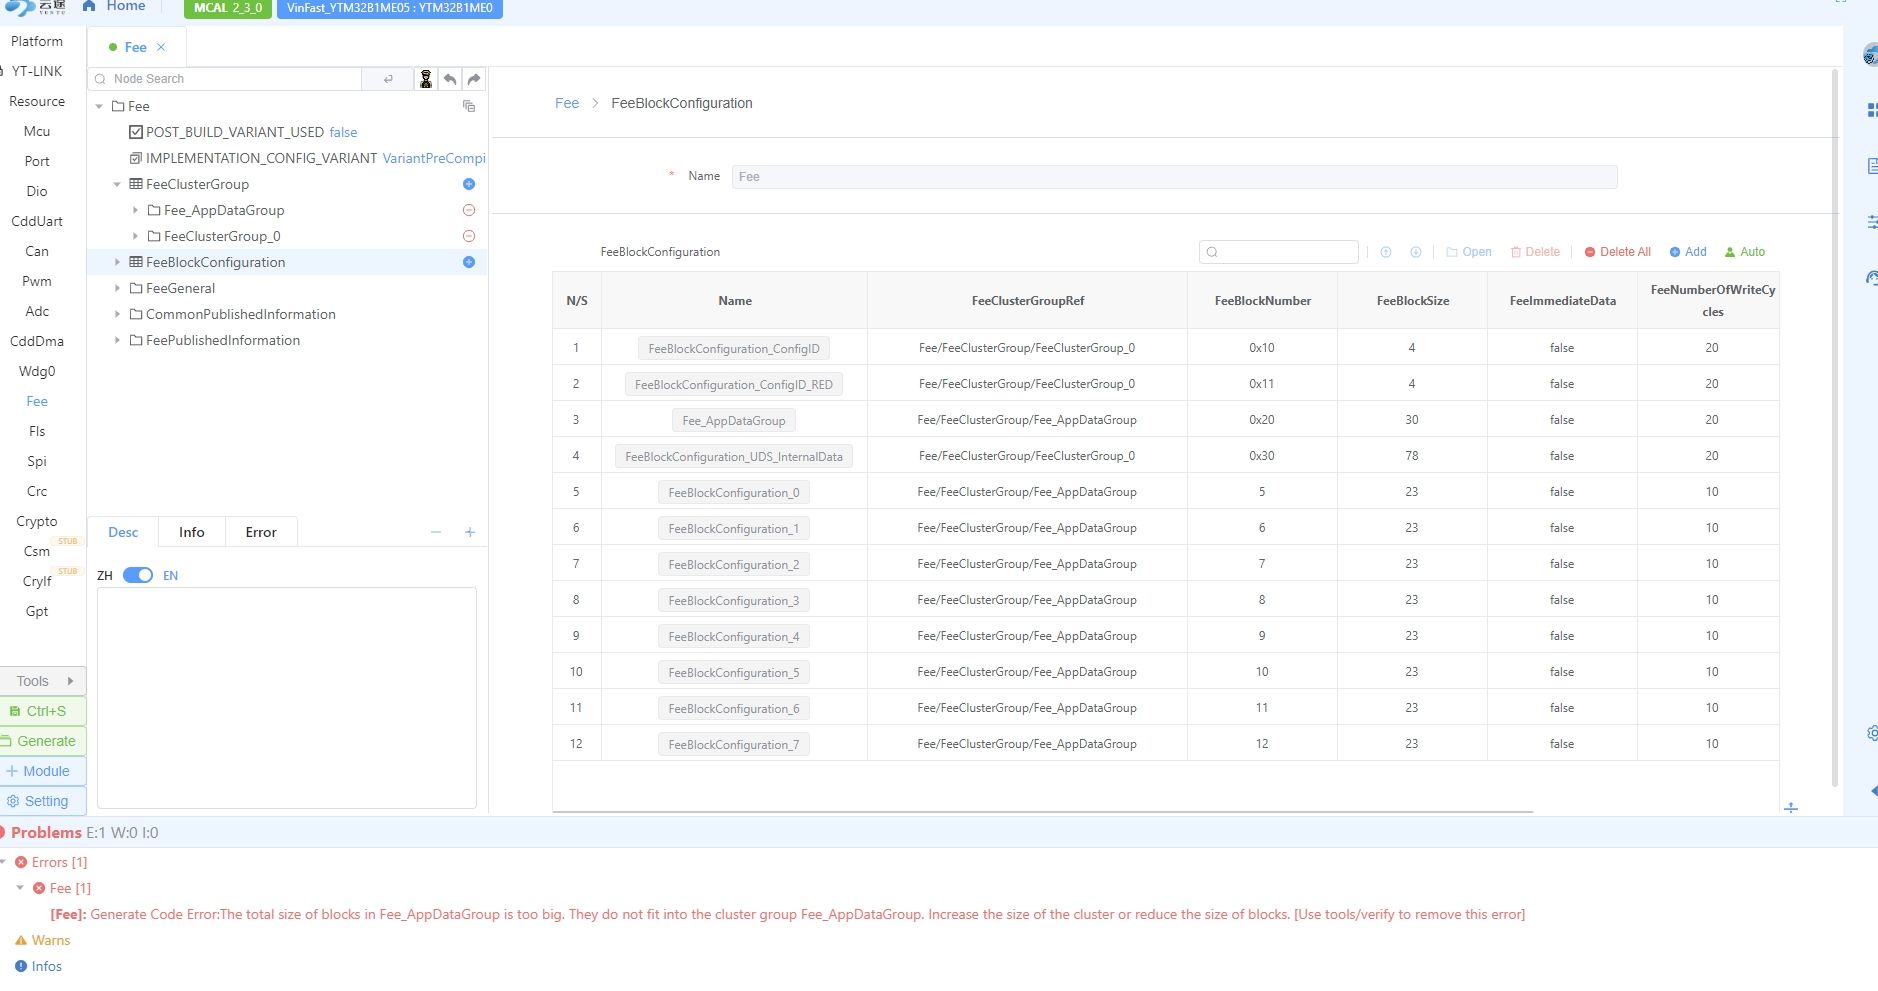Expand the FeeGeneral tree node

(x=118, y=288)
